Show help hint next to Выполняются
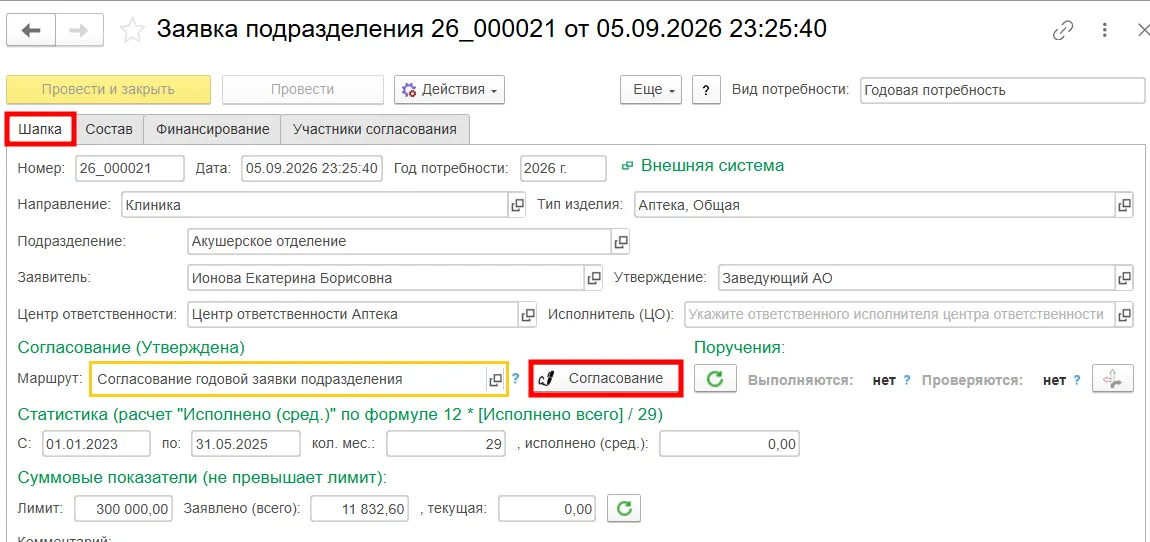 coord(907,380)
